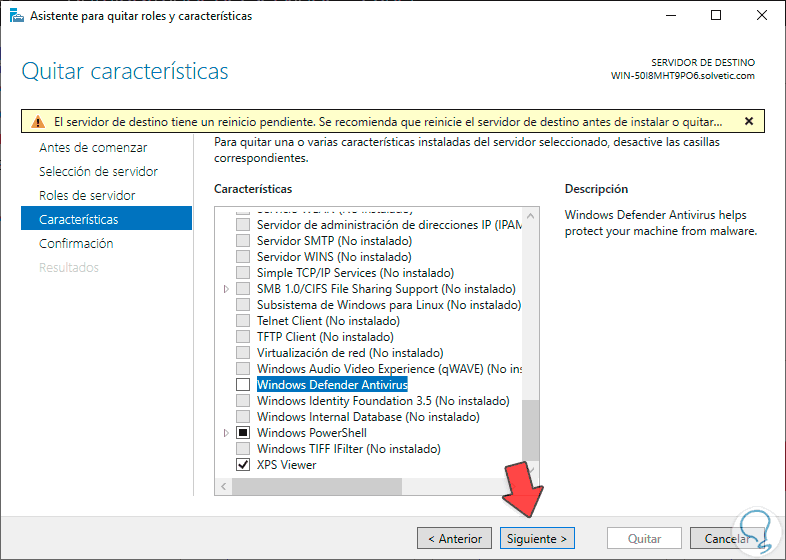The width and height of the screenshot is (786, 560).
Task: Click the Quitar button
Action: pos(644,538)
